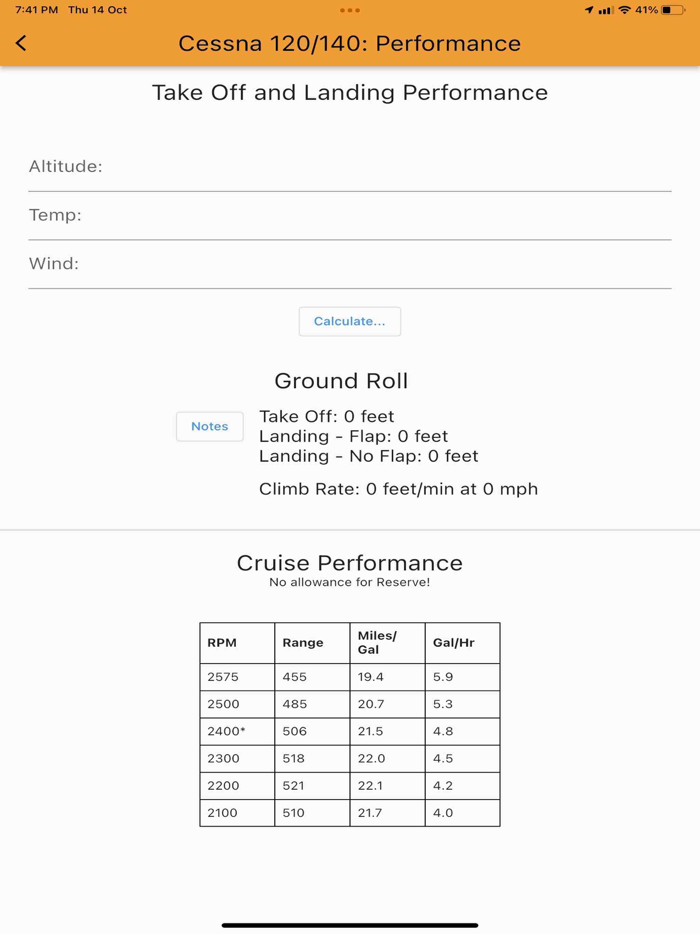Tap the three-dot multitasking icon
This screenshot has width=700, height=934.
point(350,10)
